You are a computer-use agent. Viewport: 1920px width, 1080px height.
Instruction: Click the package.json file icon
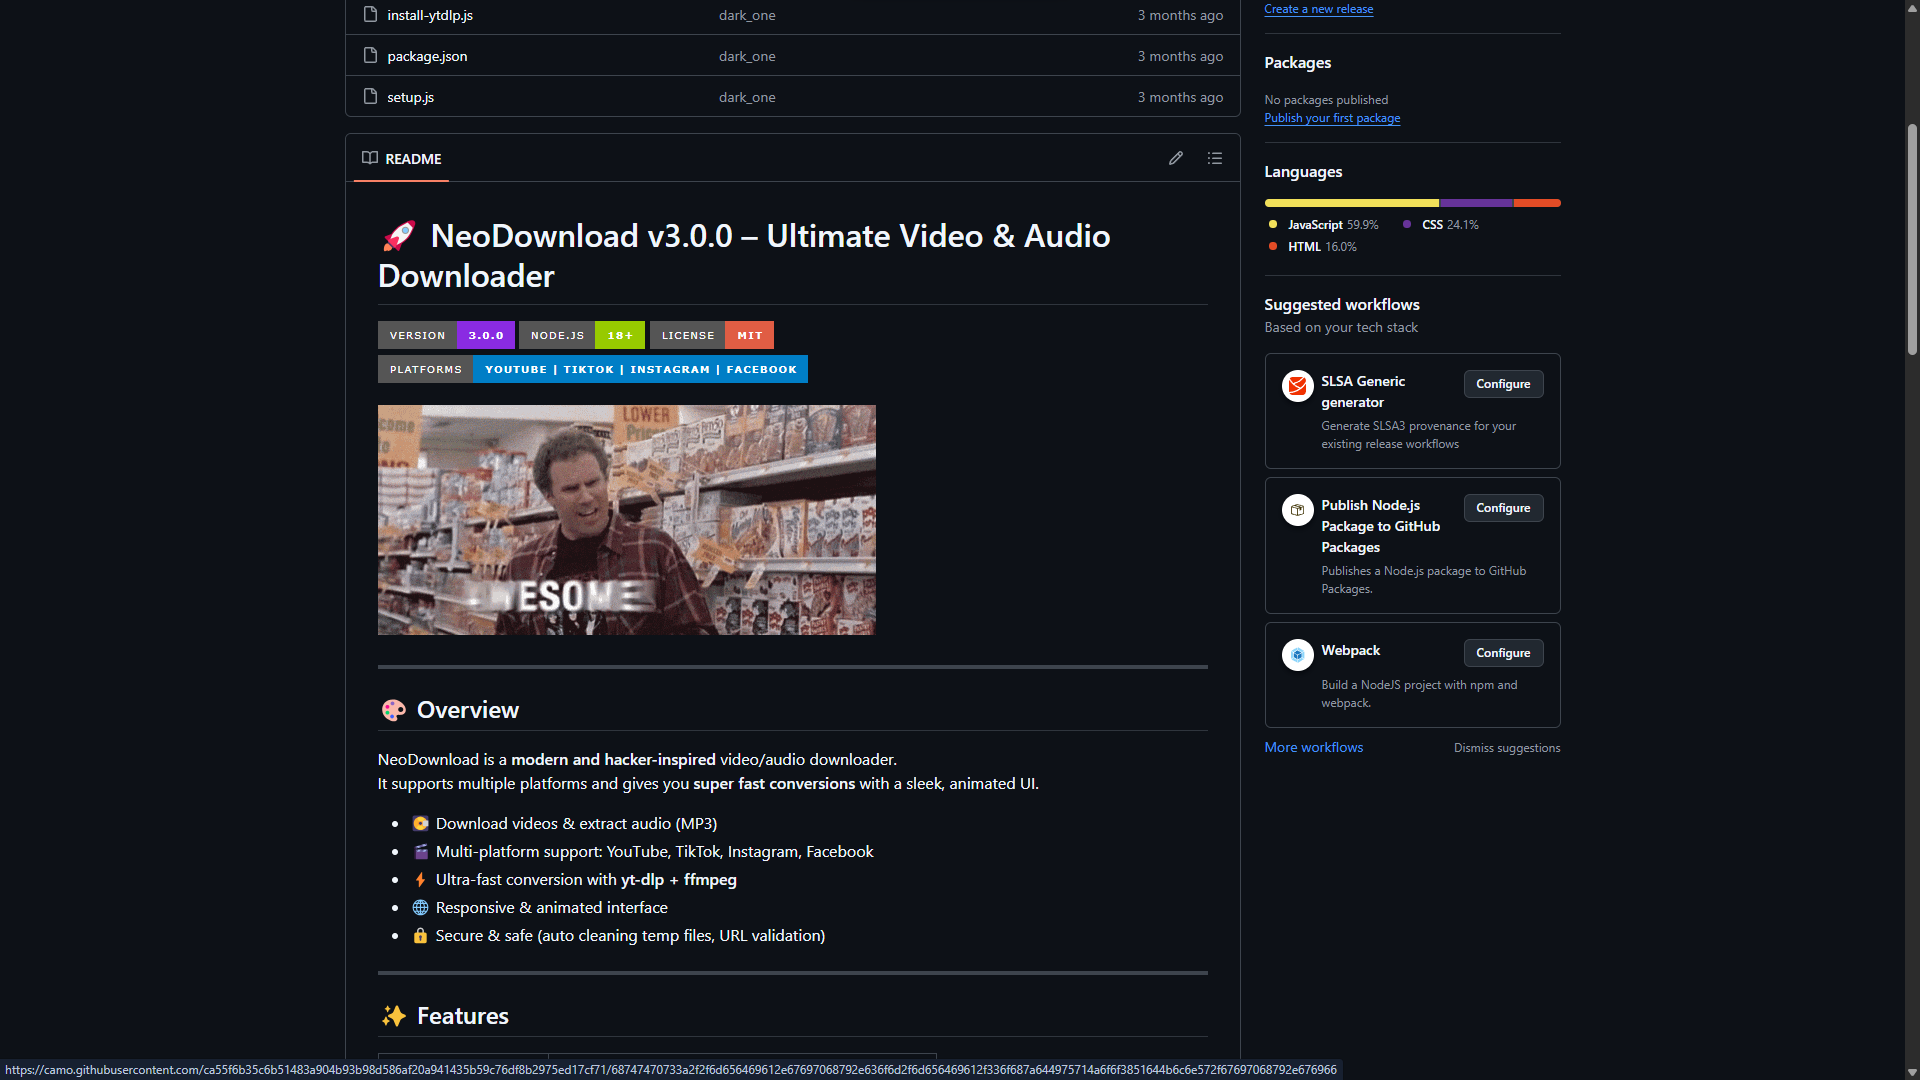coord(370,56)
